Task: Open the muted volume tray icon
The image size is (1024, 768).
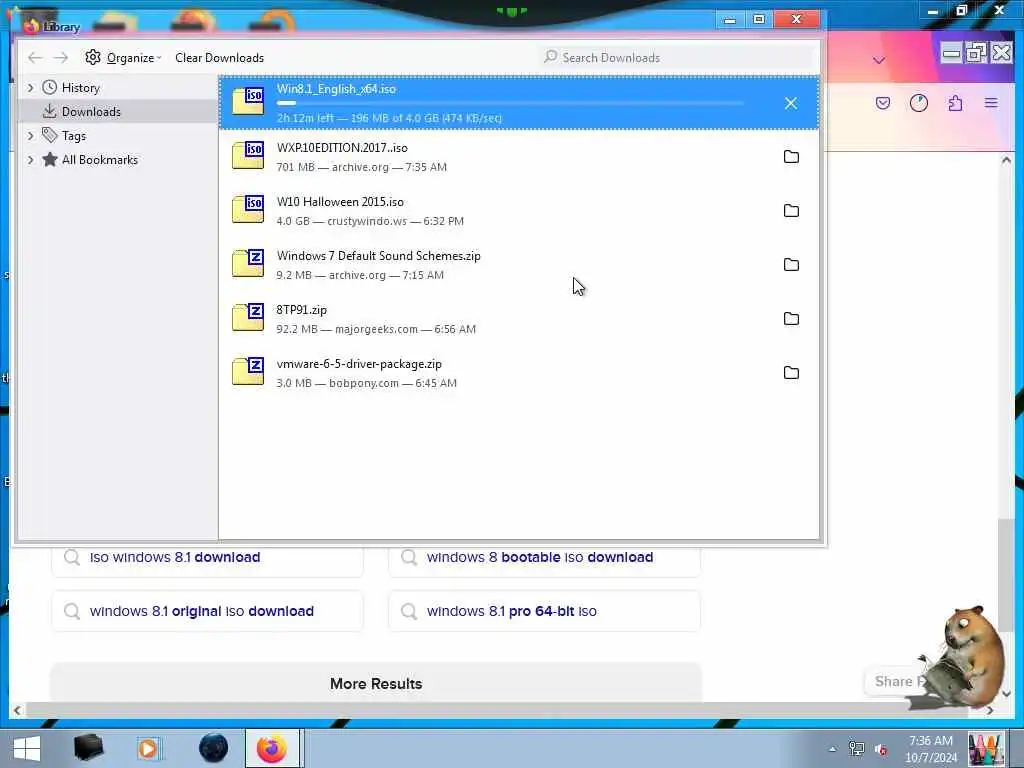Action: [x=881, y=750]
